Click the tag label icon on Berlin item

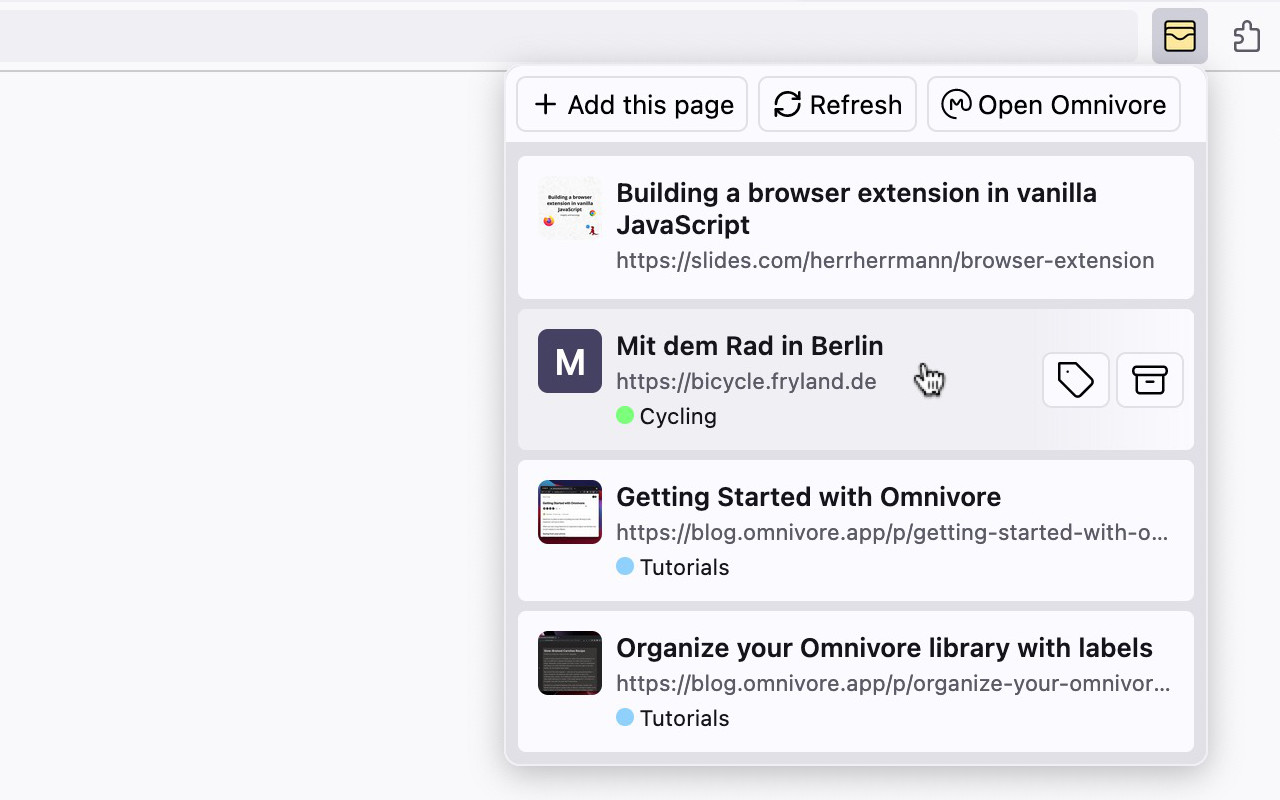[1075, 380]
